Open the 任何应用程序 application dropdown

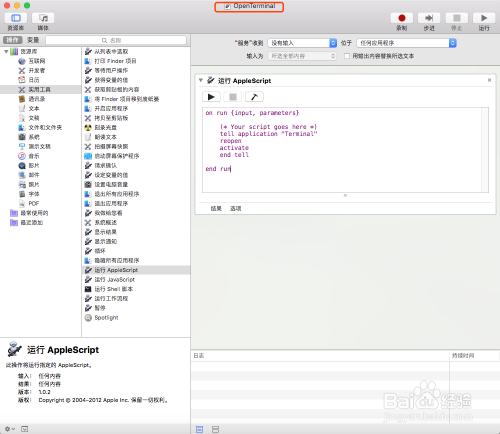coord(406,43)
